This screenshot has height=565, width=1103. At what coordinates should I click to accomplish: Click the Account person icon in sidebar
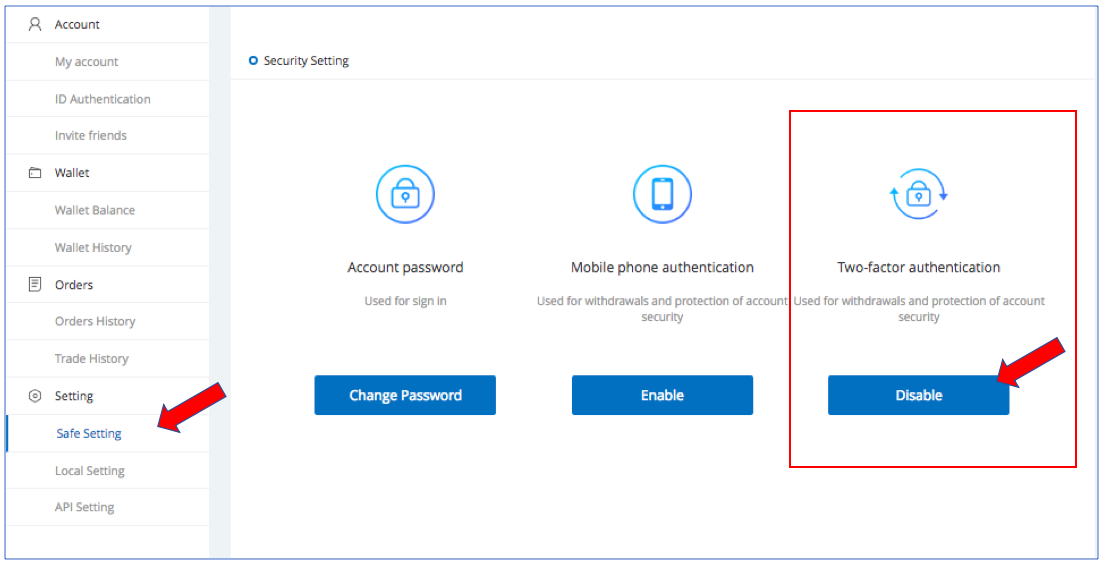(35, 24)
